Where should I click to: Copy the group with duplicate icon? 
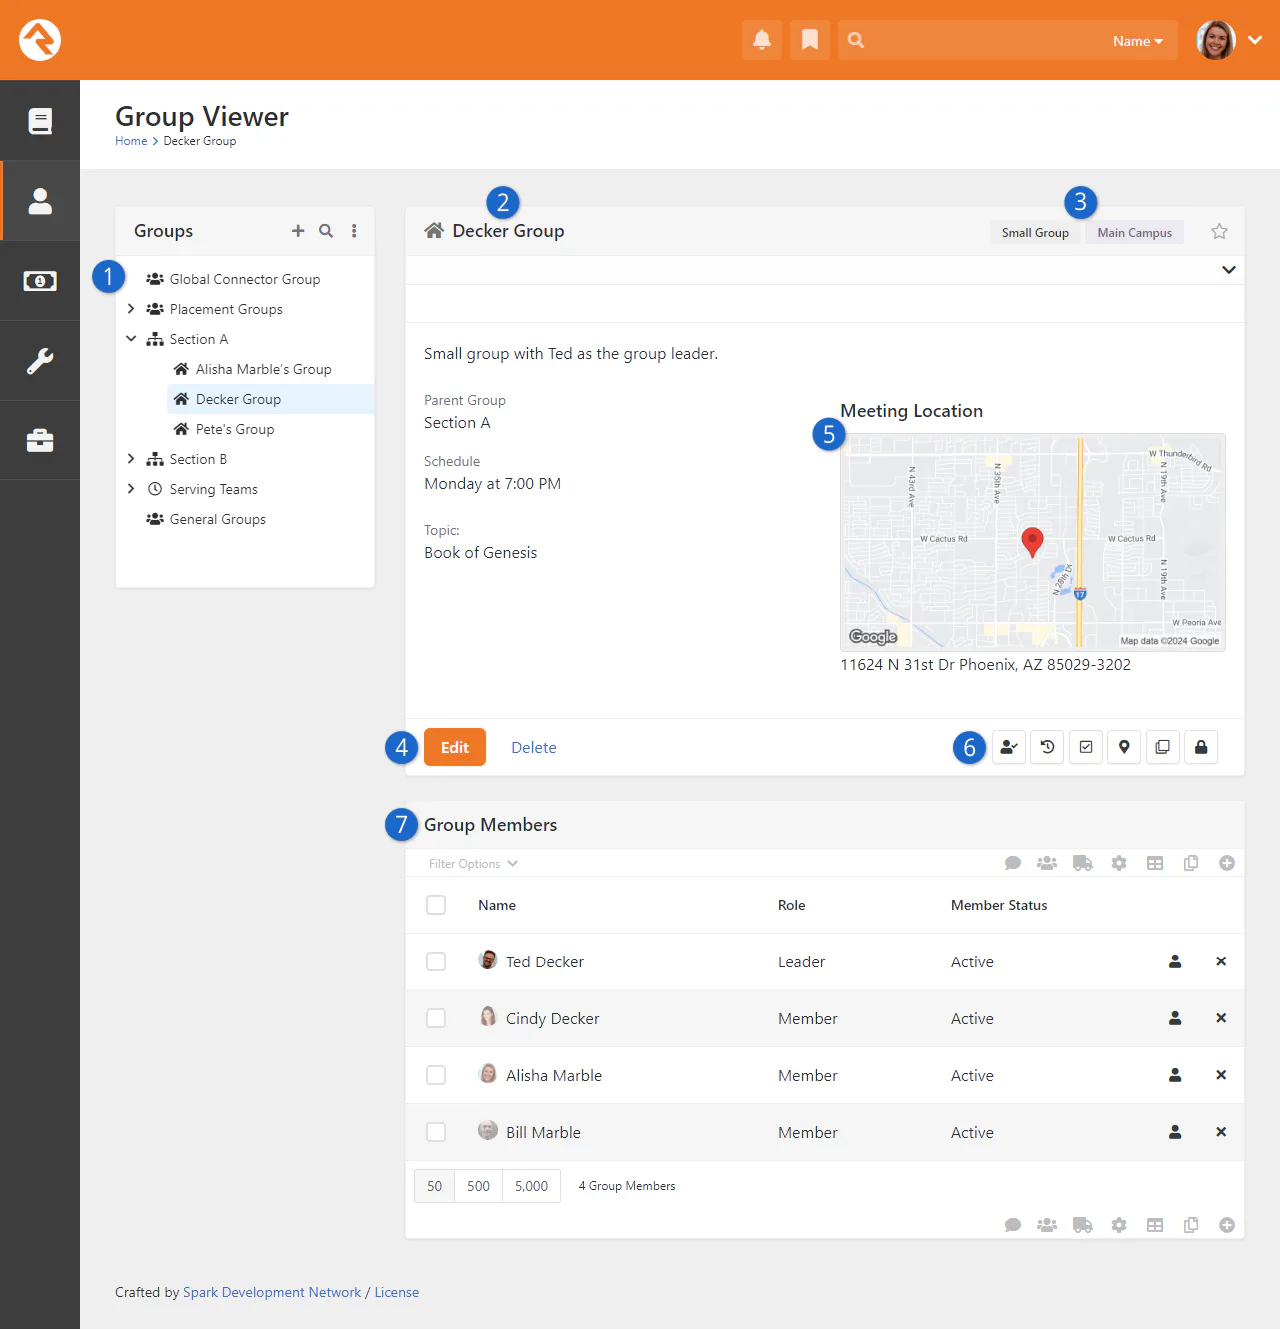tap(1162, 747)
